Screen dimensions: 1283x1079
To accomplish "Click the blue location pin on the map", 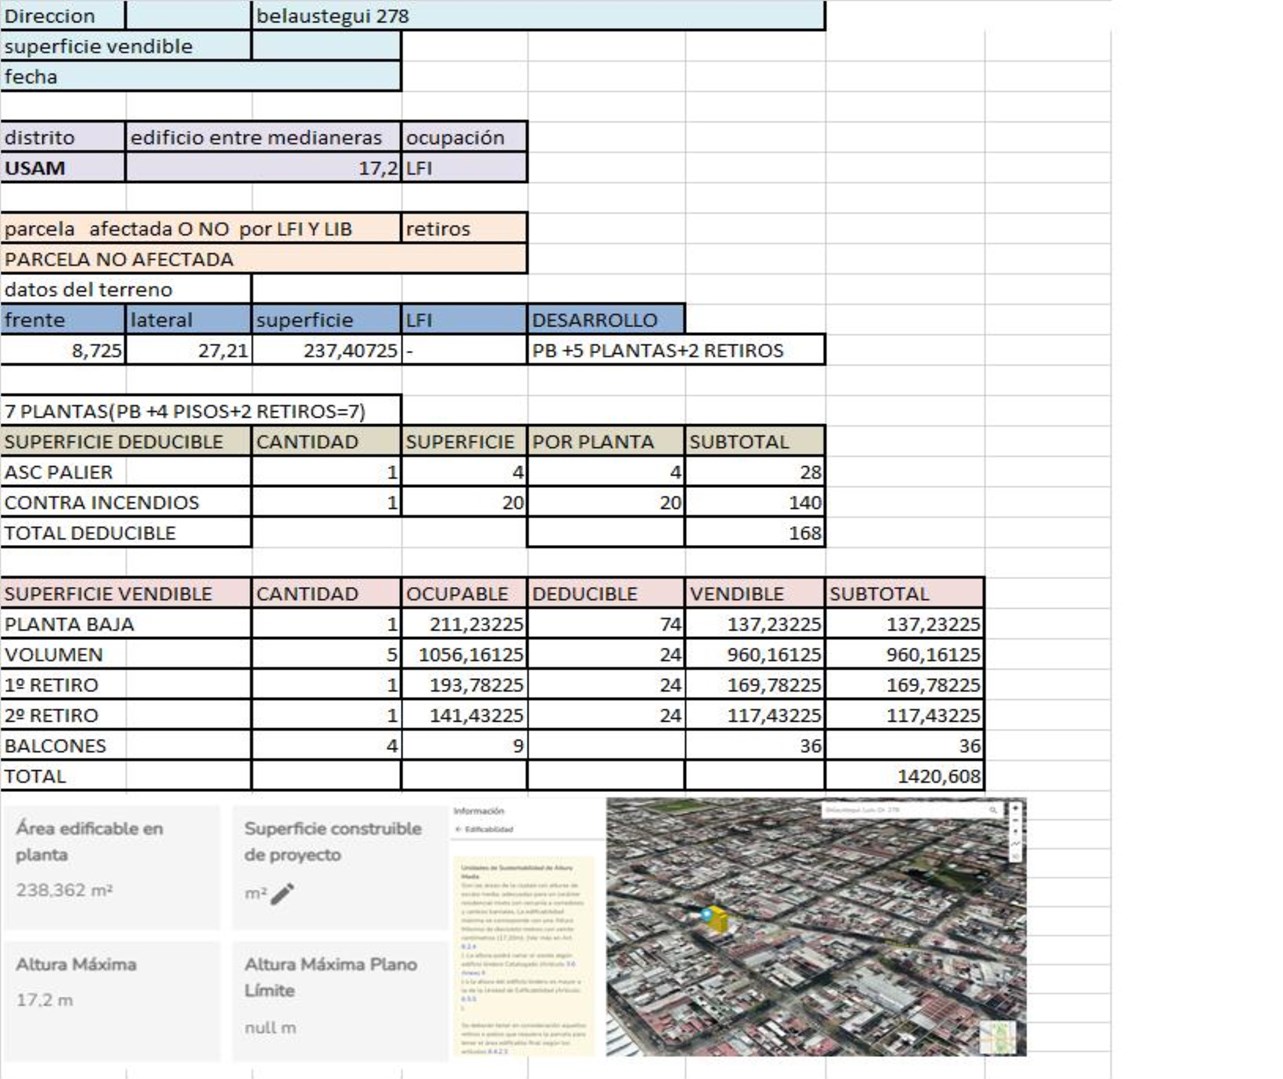I will [707, 915].
